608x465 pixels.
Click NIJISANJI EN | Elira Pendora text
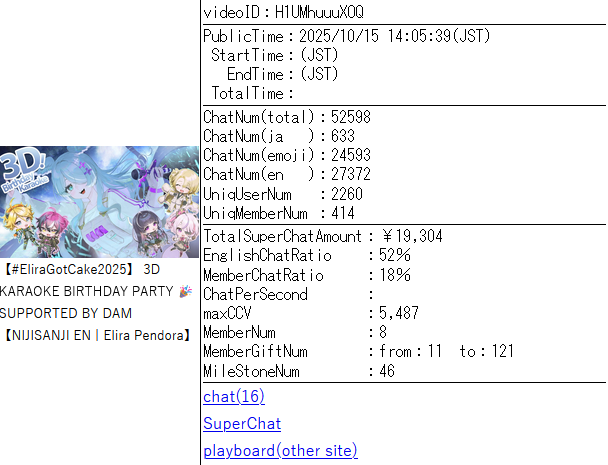click(x=97, y=335)
